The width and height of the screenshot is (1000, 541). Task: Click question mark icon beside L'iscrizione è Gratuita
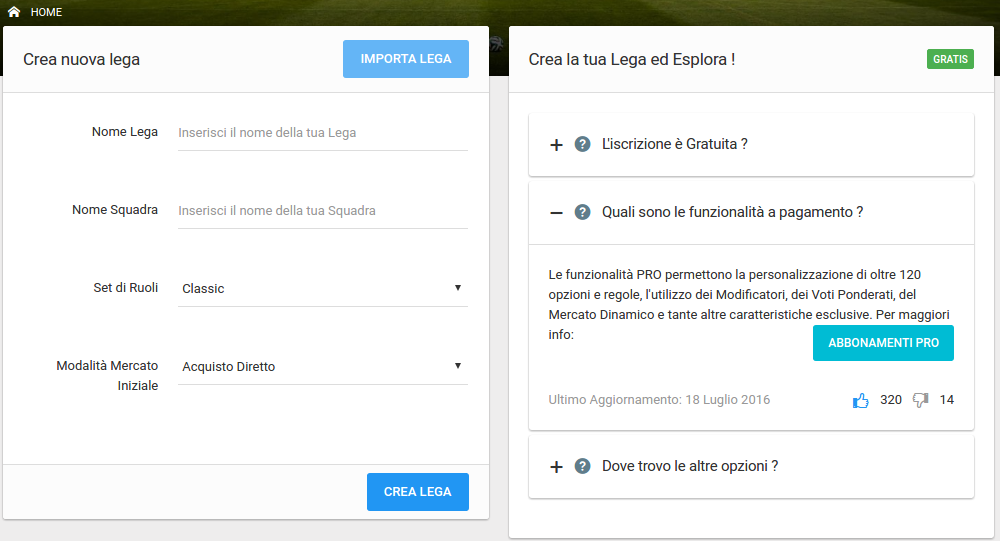pyautogui.click(x=583, y=144)
